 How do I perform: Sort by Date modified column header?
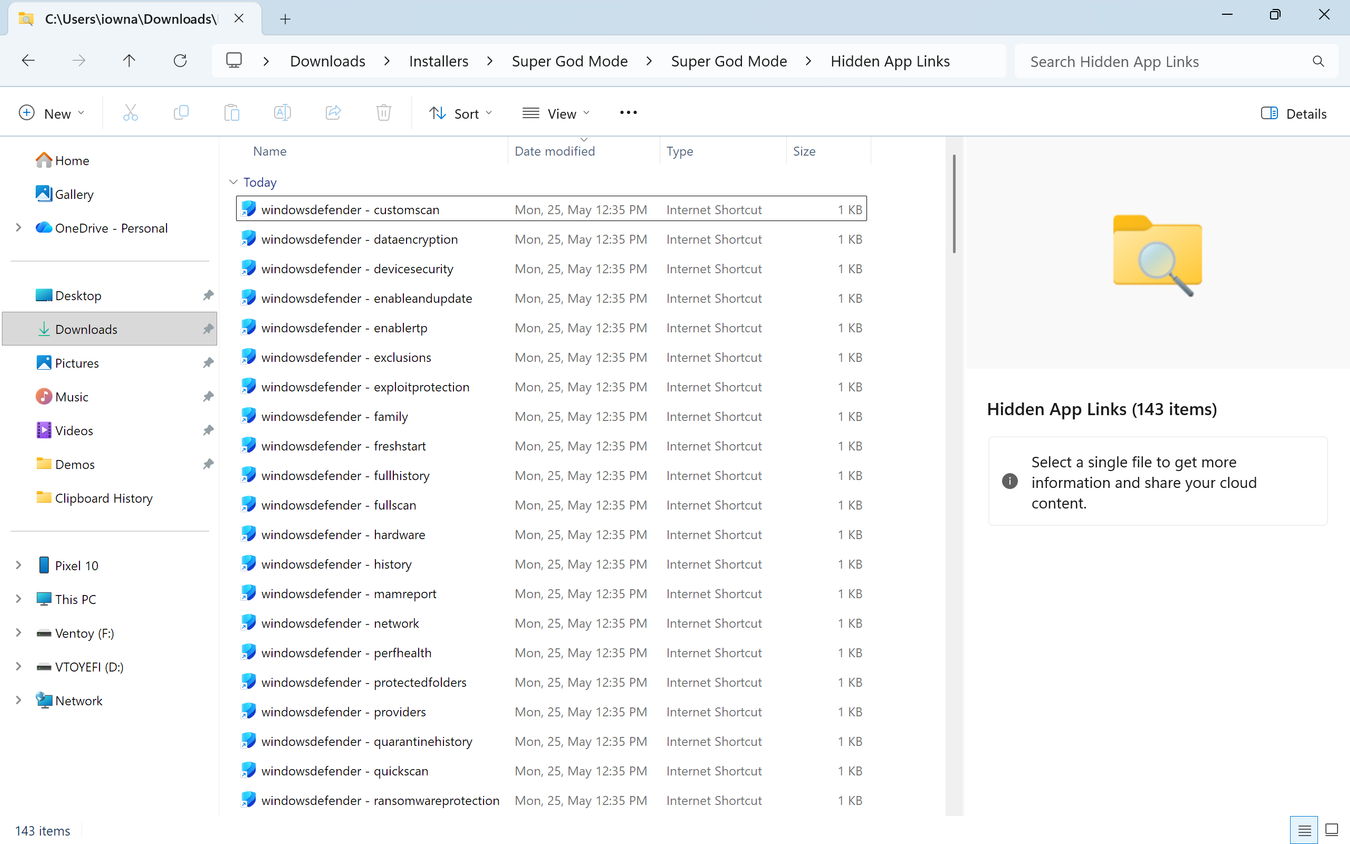555,151
